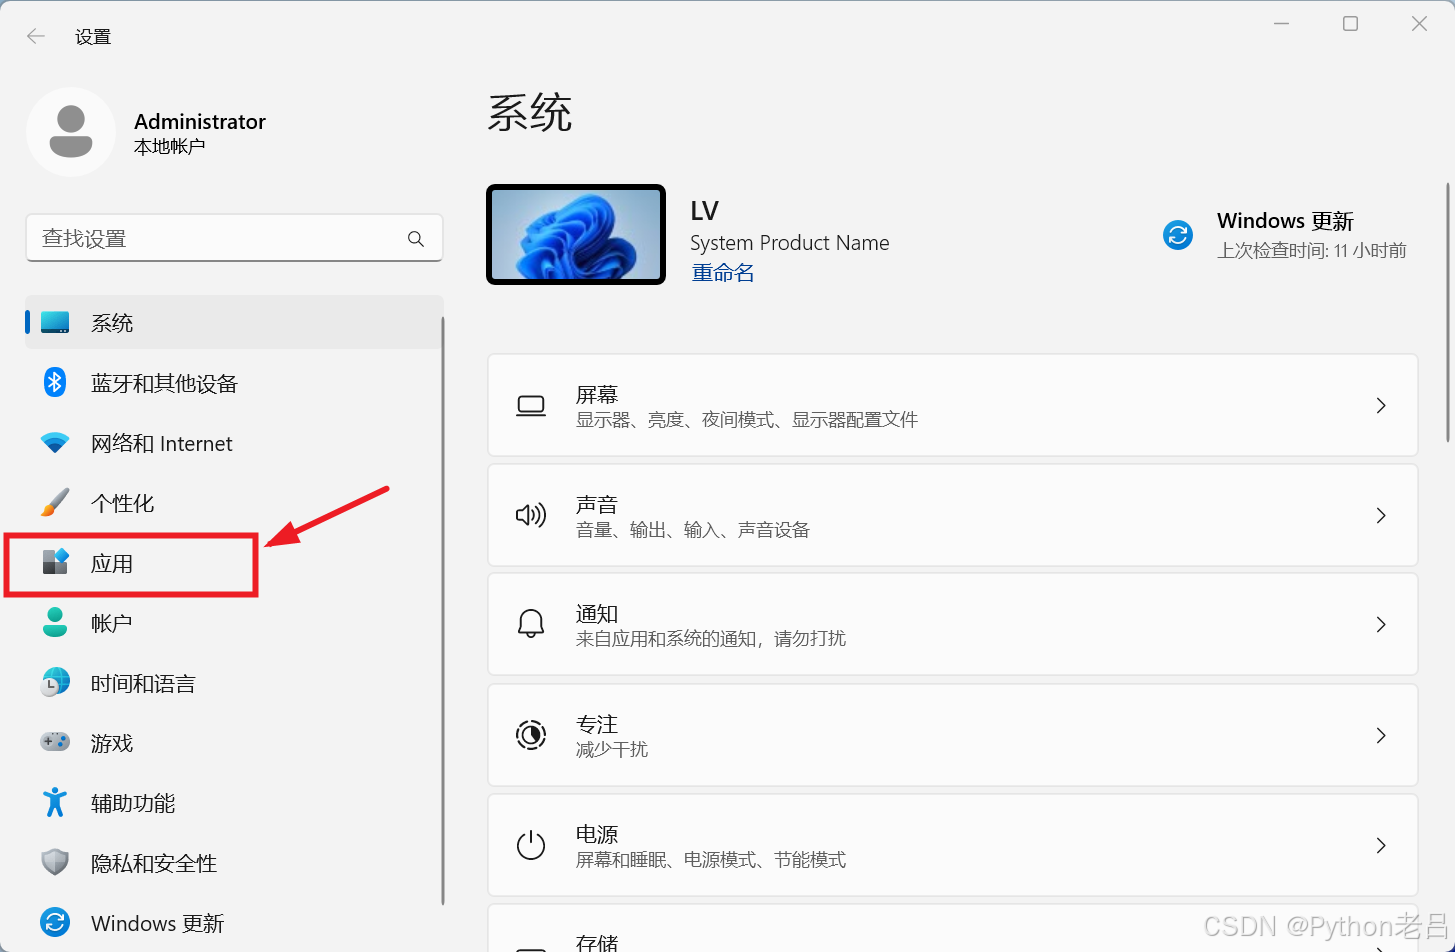Select 系统 in the sidebar
1455x952 pixels.
tap(234, 323)
